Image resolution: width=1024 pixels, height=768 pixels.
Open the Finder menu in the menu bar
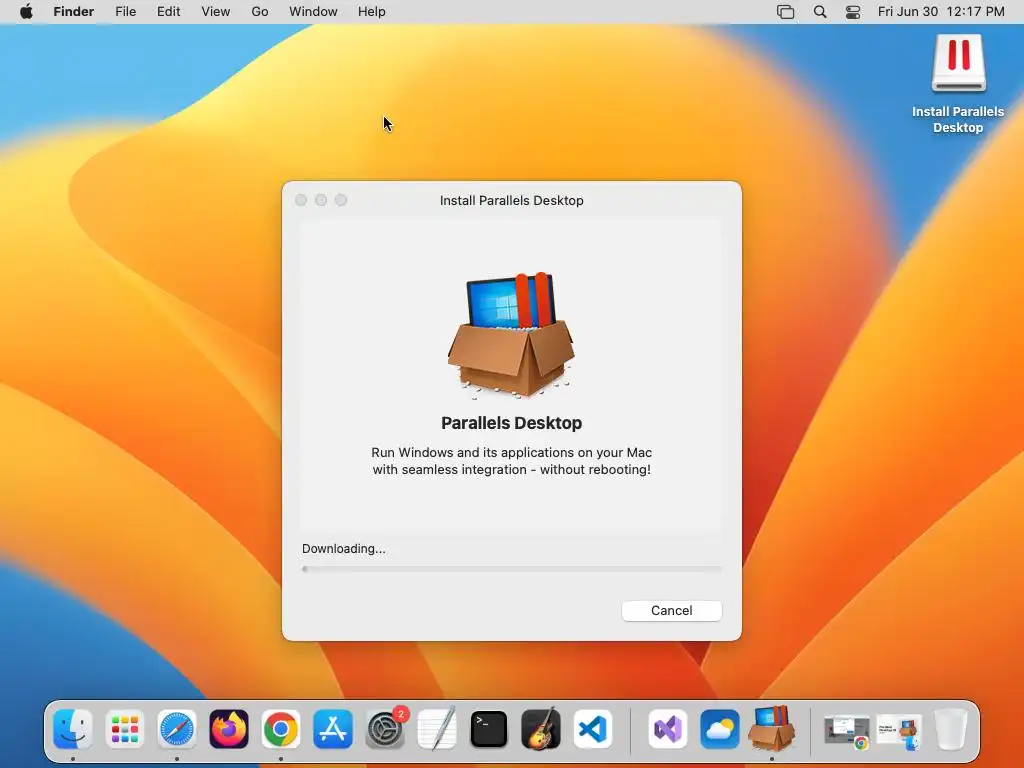pyautogui.click(x=74, y=12)
